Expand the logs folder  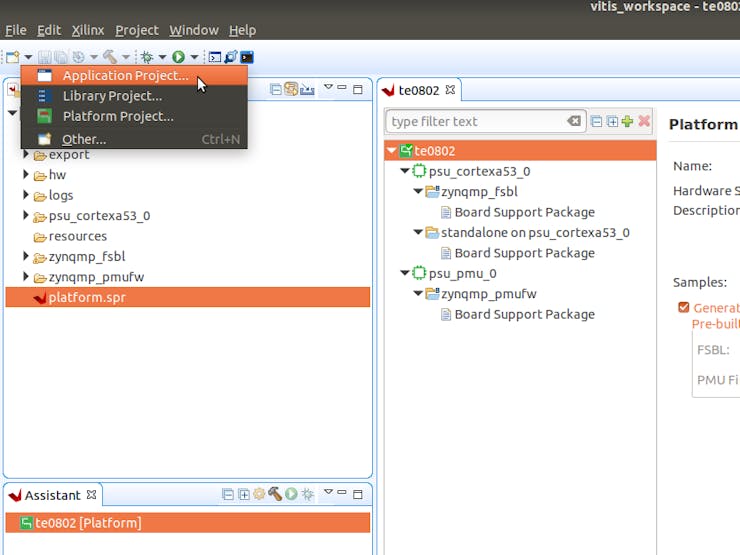26,195
